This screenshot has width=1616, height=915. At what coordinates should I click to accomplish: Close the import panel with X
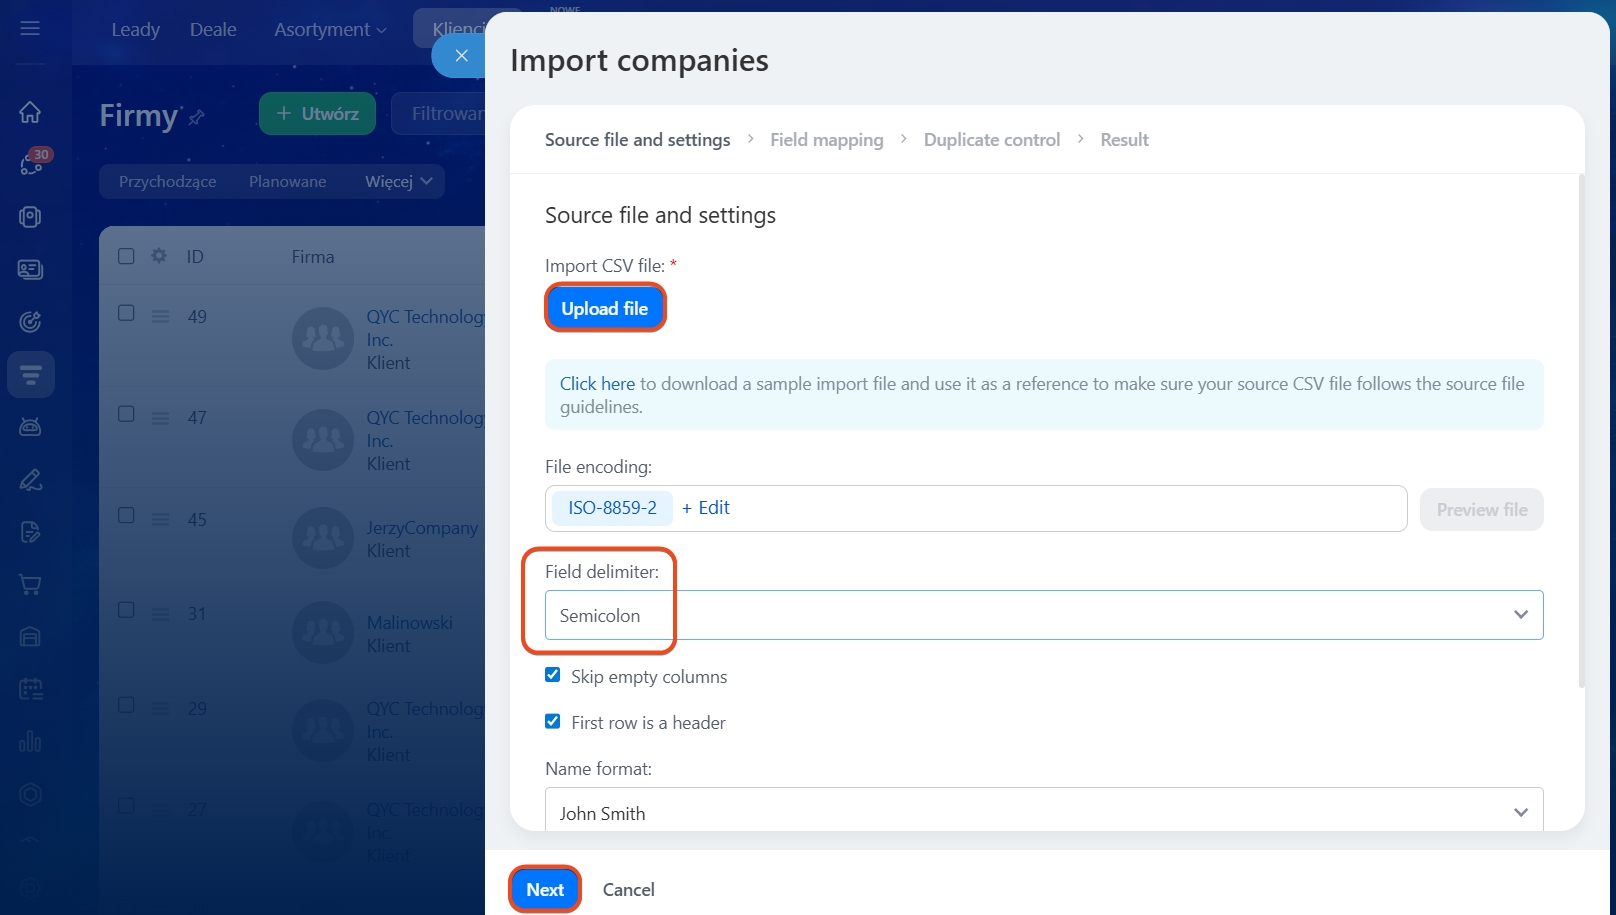point(461,56)
